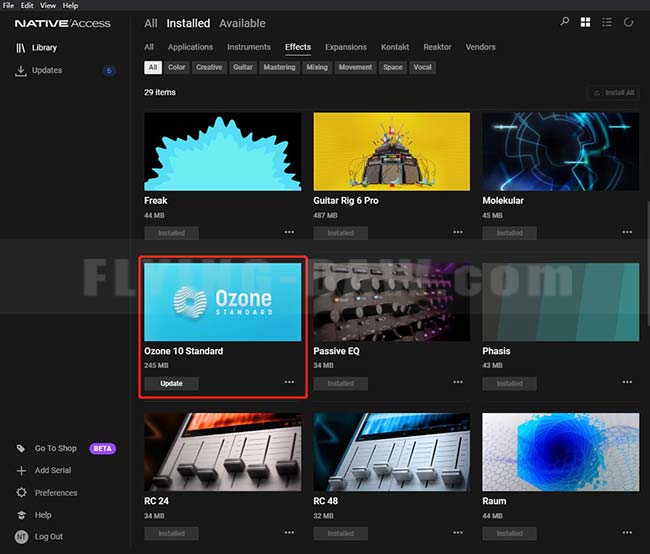Click the Log Out link
Image resolution: width=650 pixels, height=554 pixels.
49,537
